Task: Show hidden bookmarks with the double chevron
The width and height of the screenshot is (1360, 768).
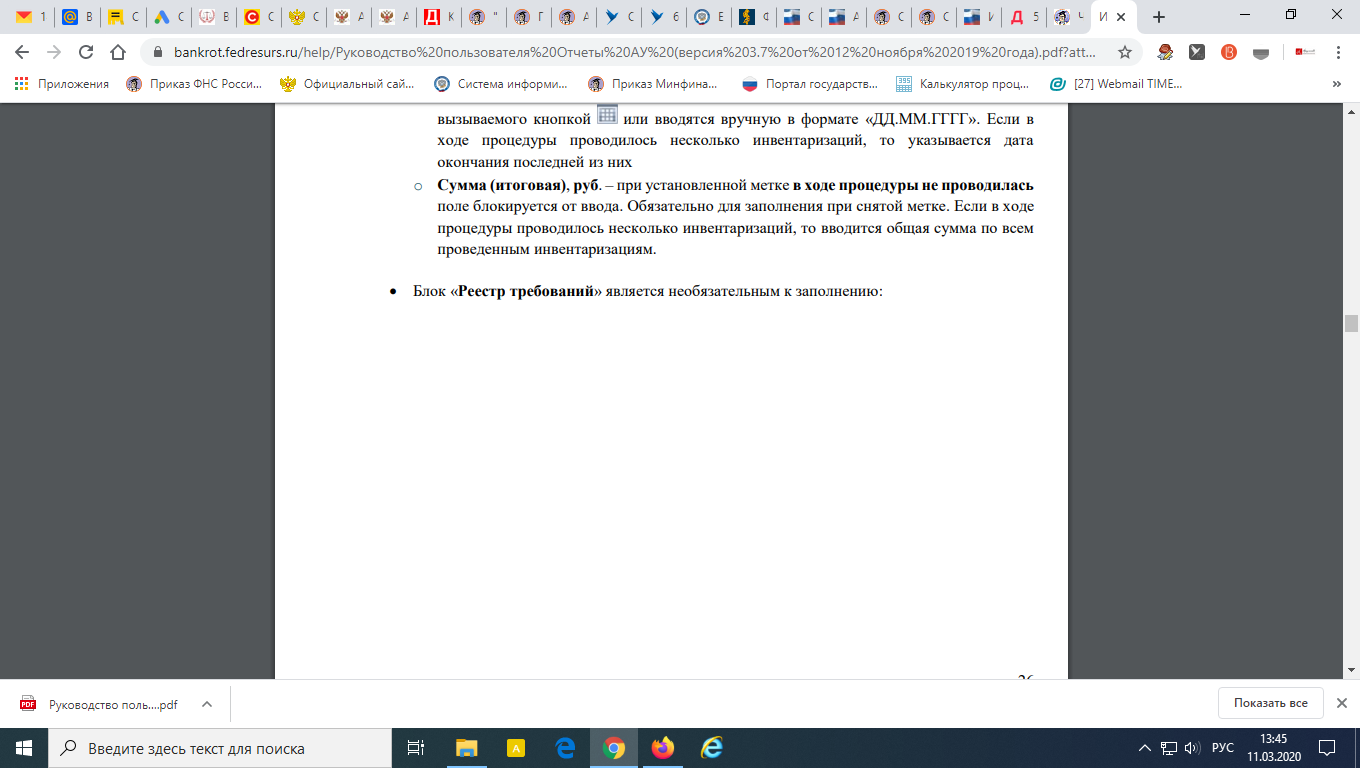Action: (x=1337, y=84)
